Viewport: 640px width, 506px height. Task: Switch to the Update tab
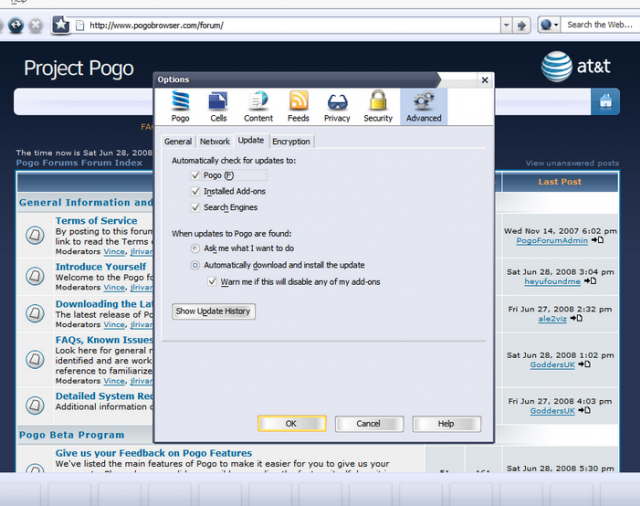[251, 140]
